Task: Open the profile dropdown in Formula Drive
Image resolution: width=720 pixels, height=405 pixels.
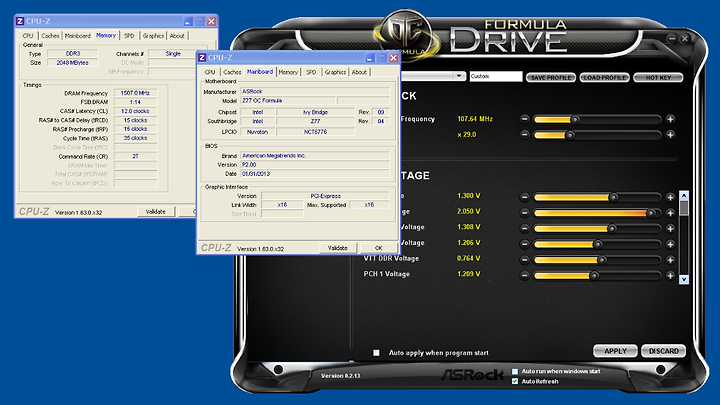Action: (459, 76)
